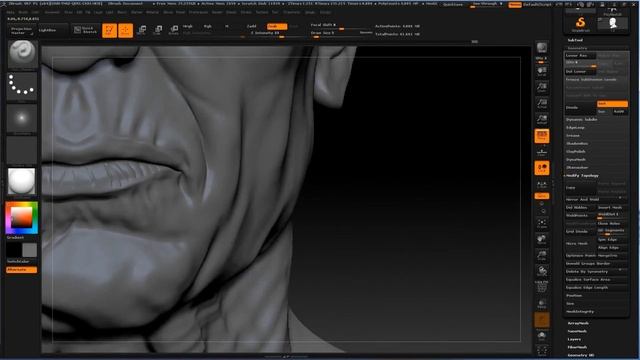
Task: Toggle Floor grid display
Action: coord(542,152)
